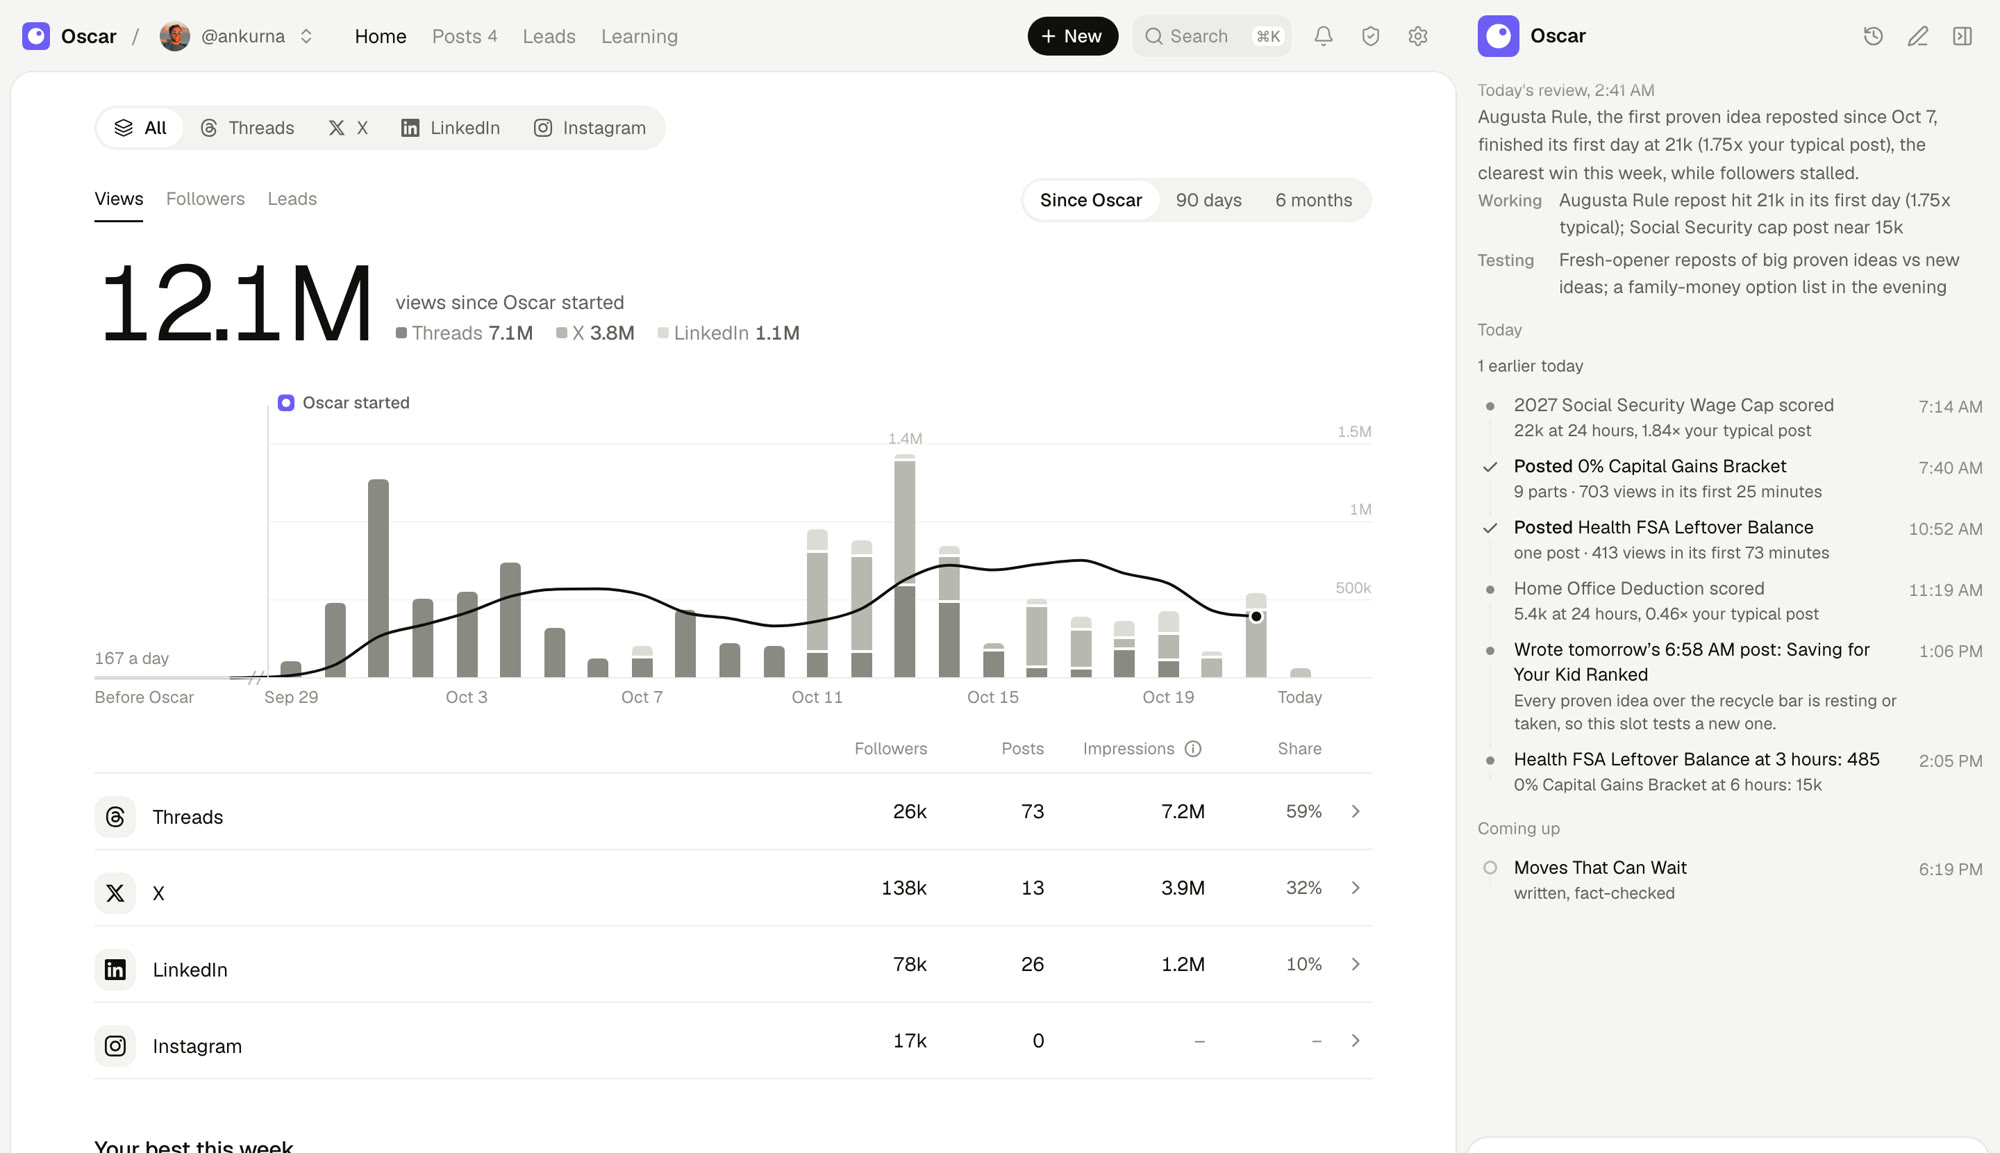The height and width of the screenshot is (1153, 2000).
Task: Open the settings gear
Action: (x=1418, y=36)
